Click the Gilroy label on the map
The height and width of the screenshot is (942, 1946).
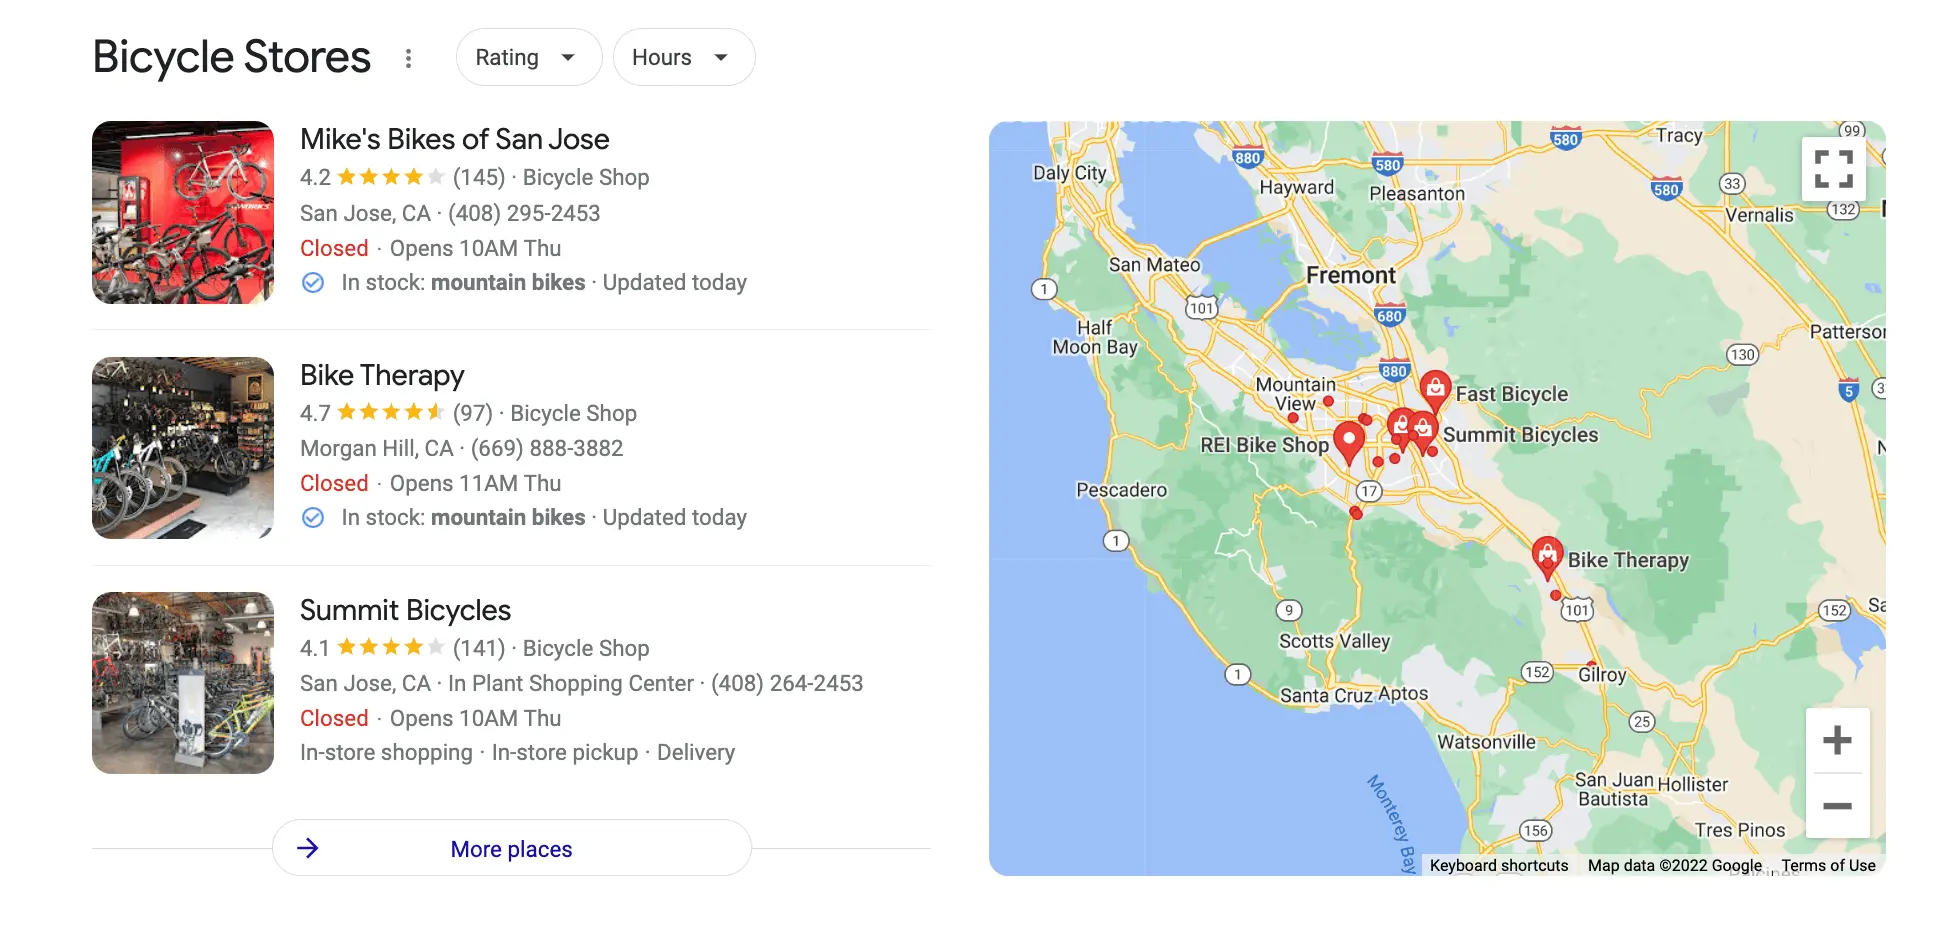1602,675
